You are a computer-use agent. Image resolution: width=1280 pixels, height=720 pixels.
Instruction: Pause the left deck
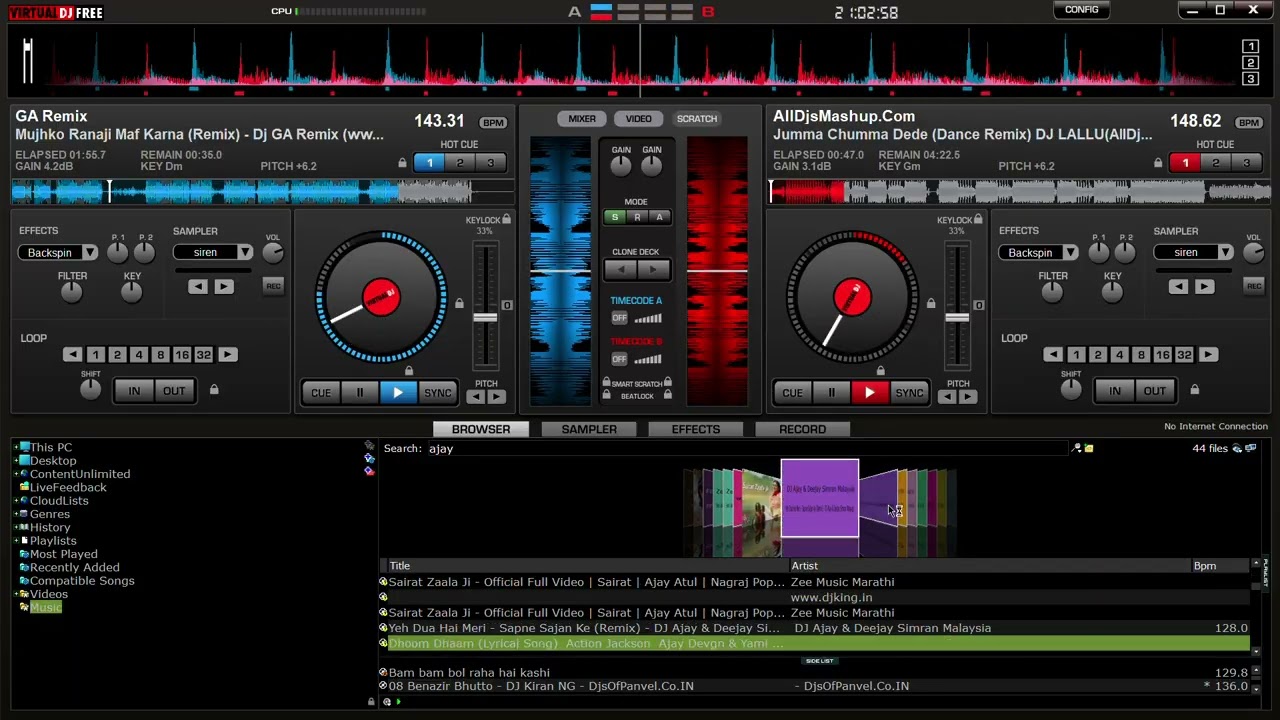click(x=360, y=393)
